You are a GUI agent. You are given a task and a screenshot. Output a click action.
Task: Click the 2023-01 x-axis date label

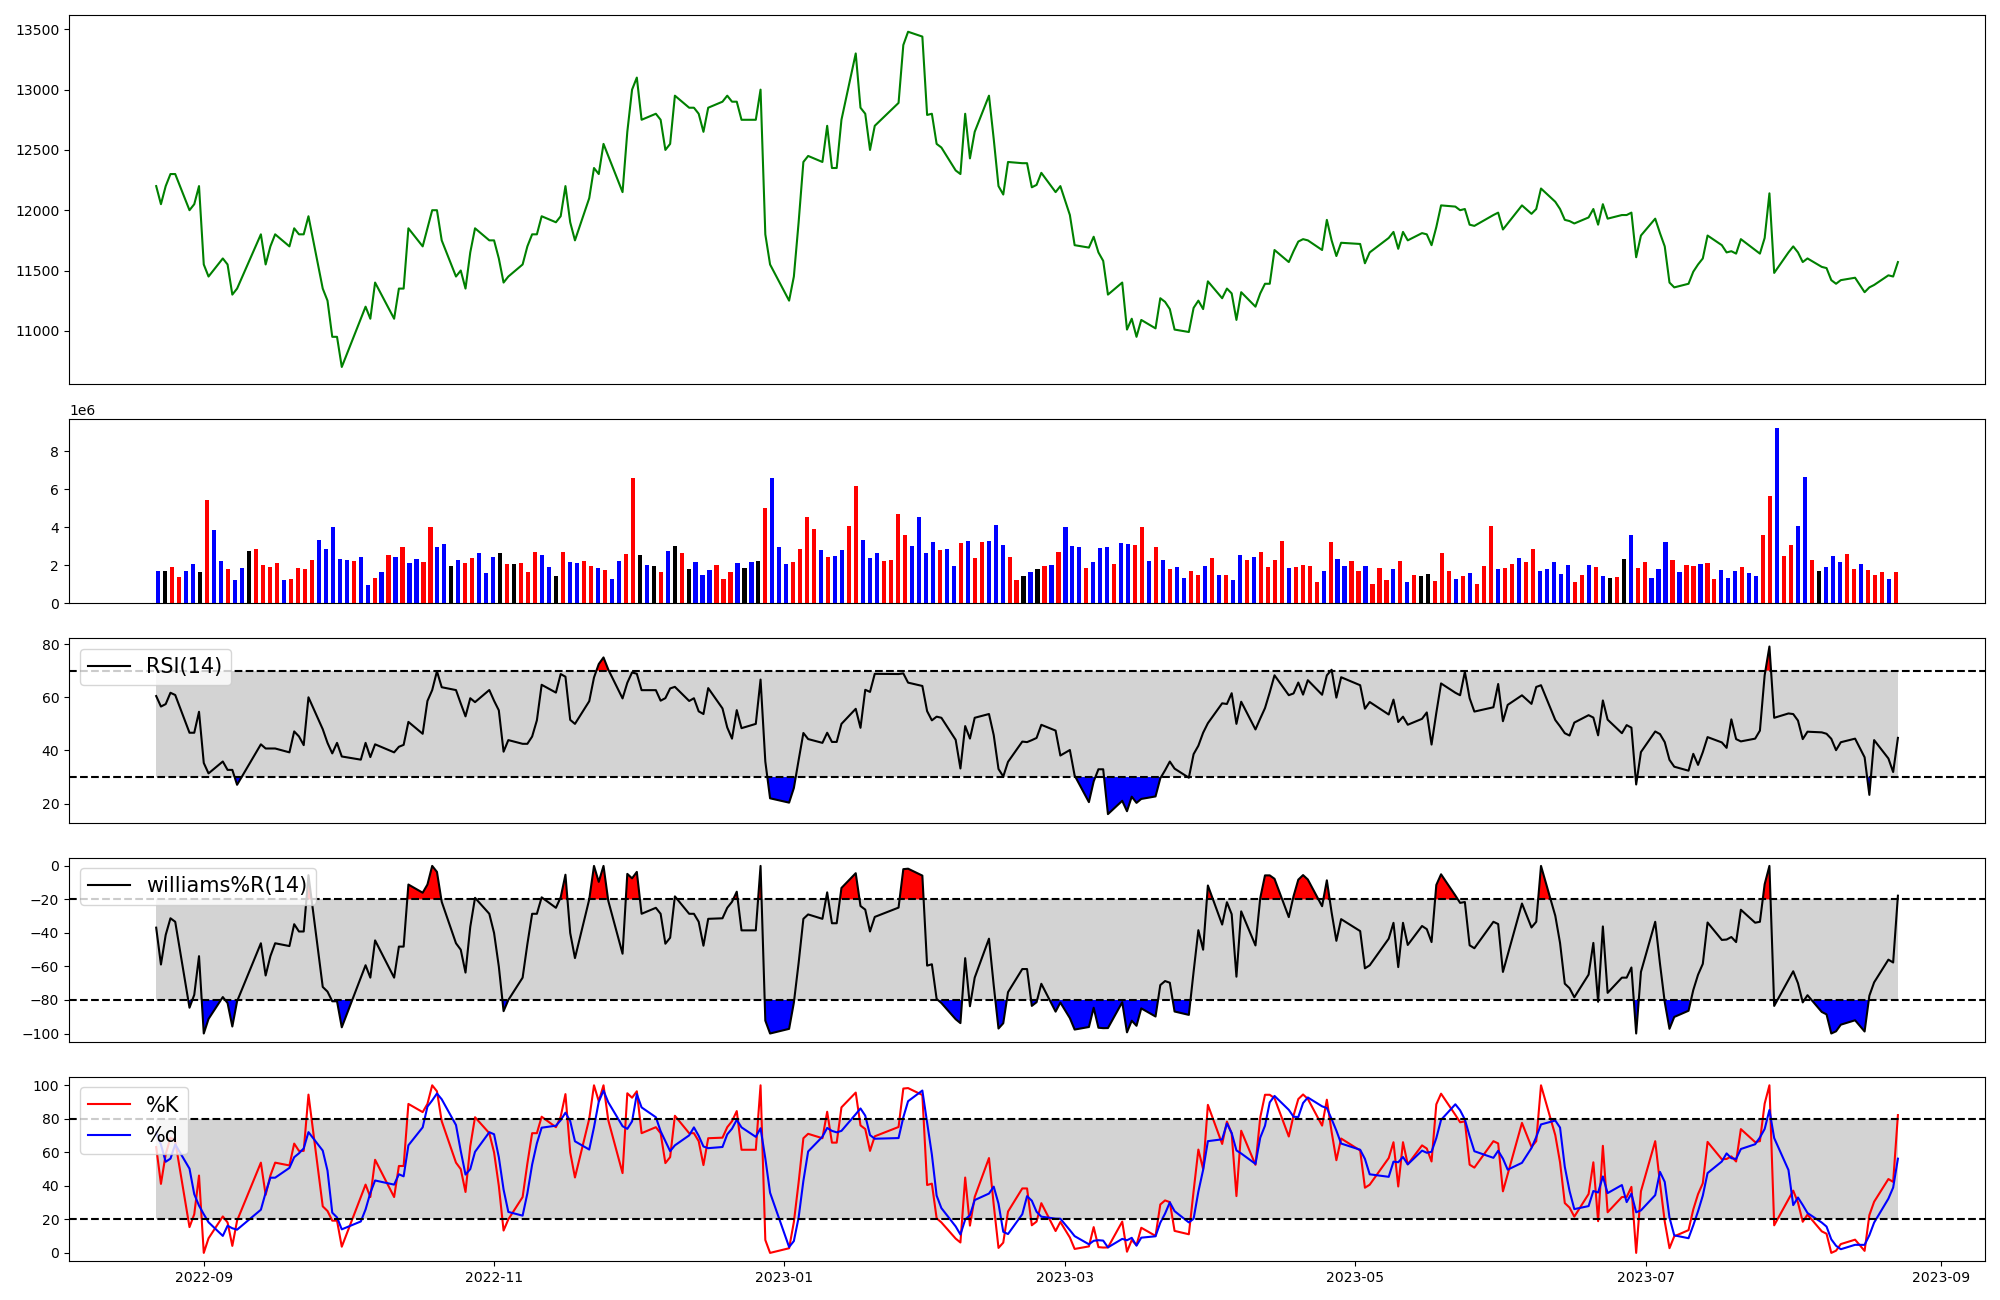coord(784,1277)
